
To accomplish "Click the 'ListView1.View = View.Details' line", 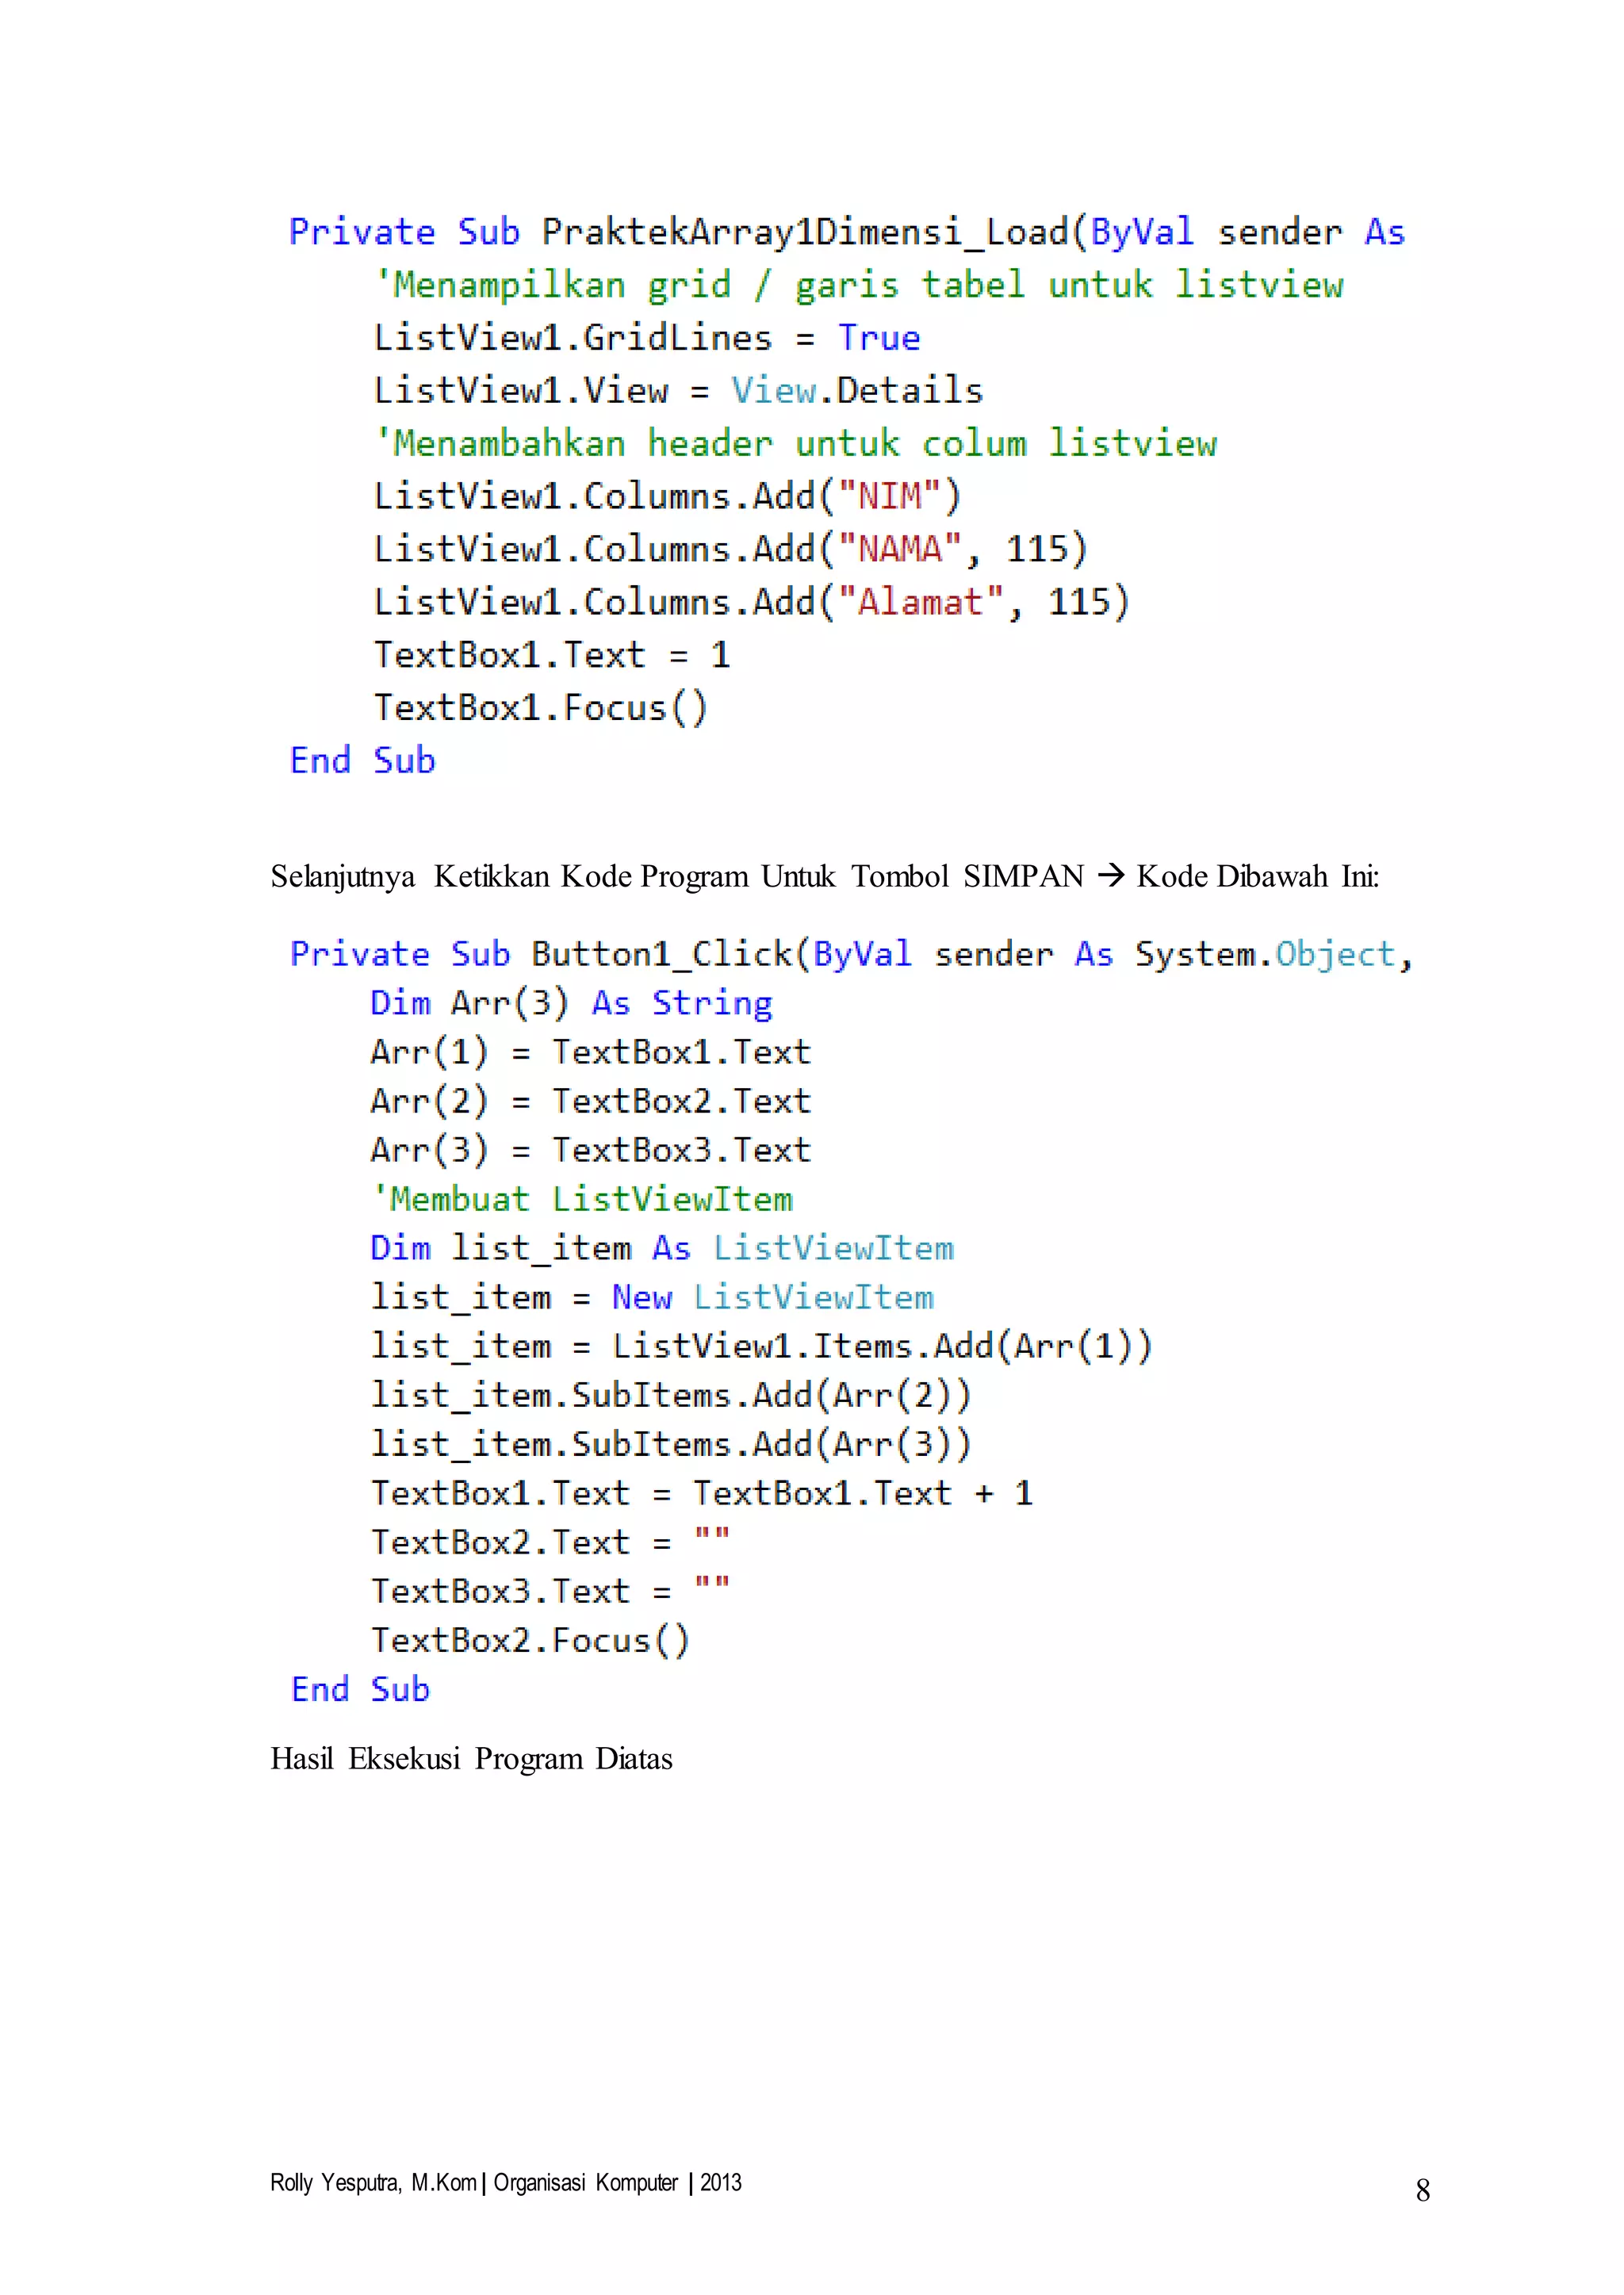I will click(678, 391).
